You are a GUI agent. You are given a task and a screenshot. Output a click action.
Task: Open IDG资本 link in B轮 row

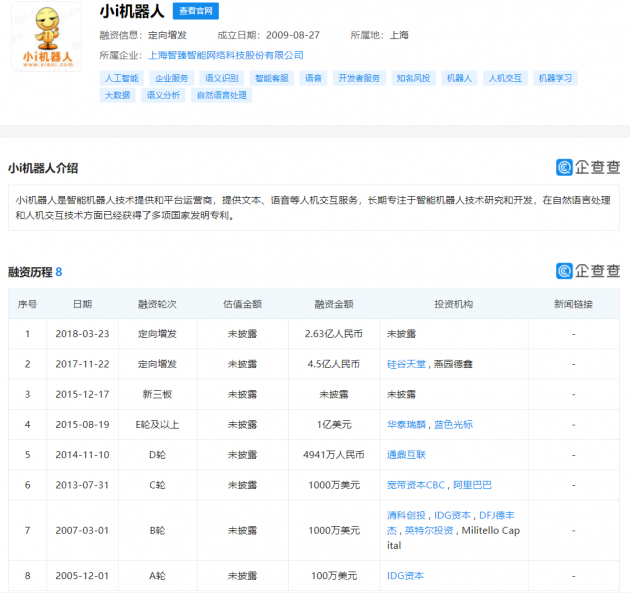click(452, 515)
